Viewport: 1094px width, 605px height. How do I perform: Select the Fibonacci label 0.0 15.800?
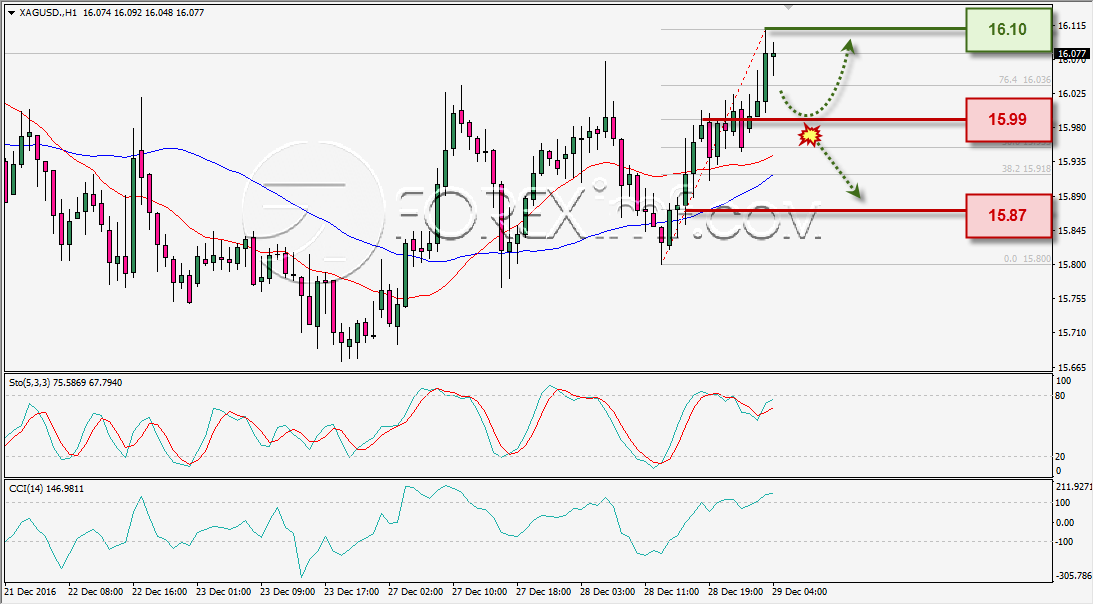coord(1027,258)
